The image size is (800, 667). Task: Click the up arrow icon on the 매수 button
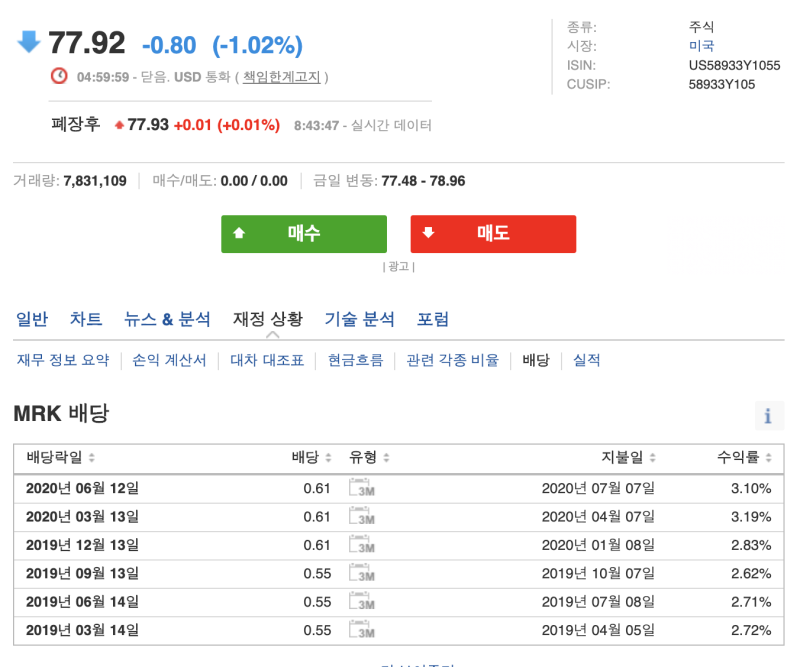click(x=239, y=233)
